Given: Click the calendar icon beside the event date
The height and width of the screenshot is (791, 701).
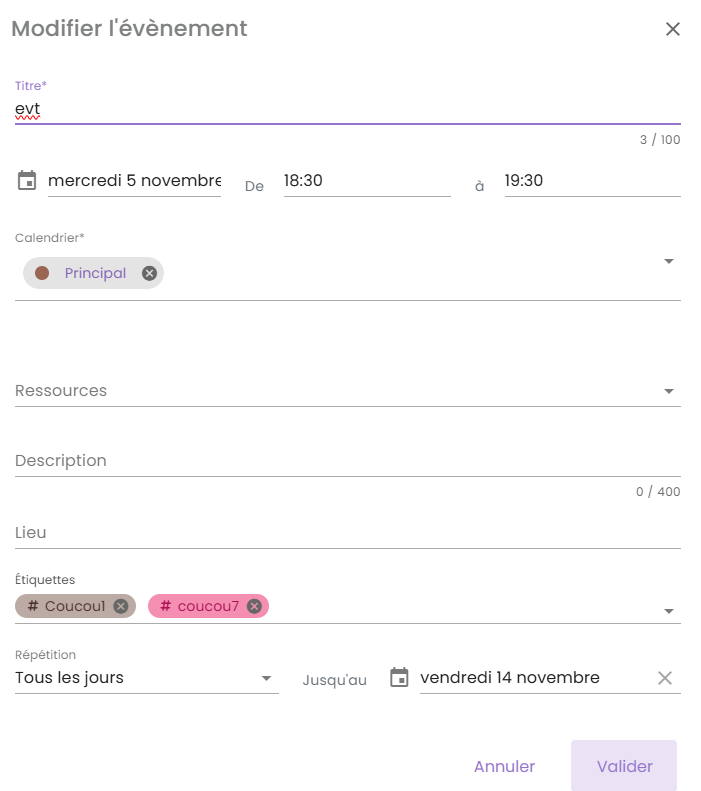Looking at the screenshot, I should (27, 181).
